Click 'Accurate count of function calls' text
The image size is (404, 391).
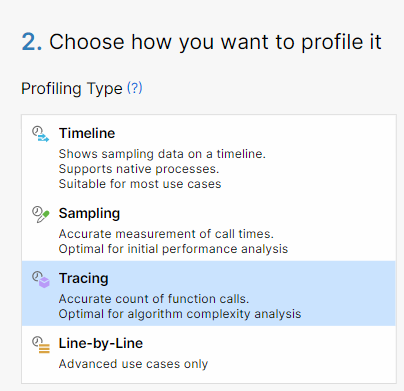coord(154,299)
